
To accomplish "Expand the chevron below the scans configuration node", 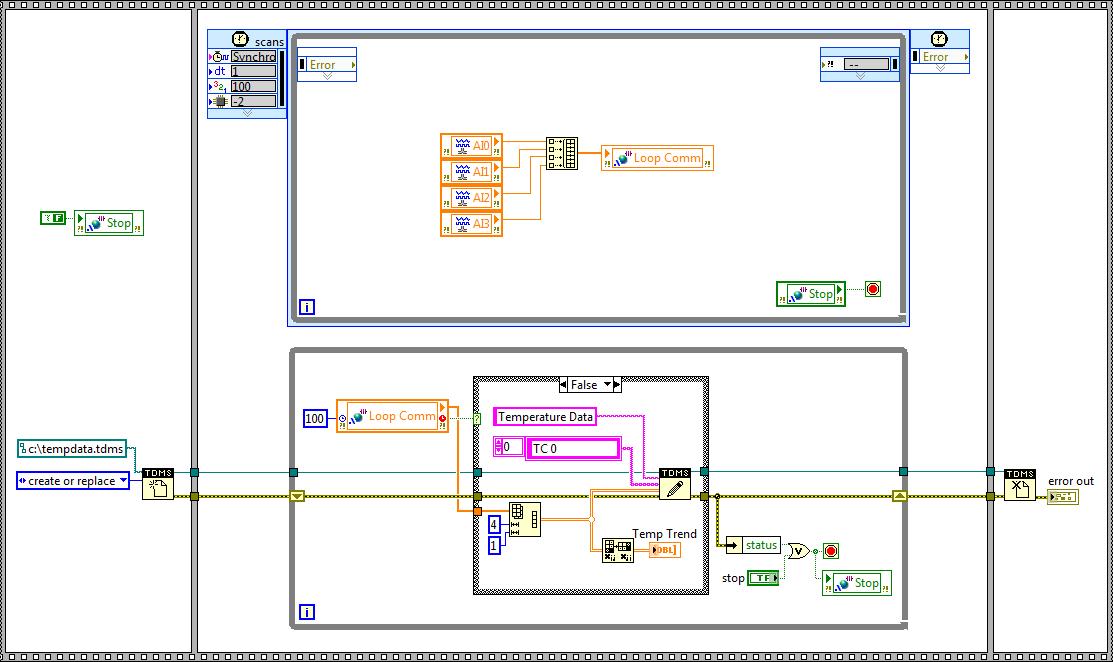I will pyautogui.click(x=247, y=113).
